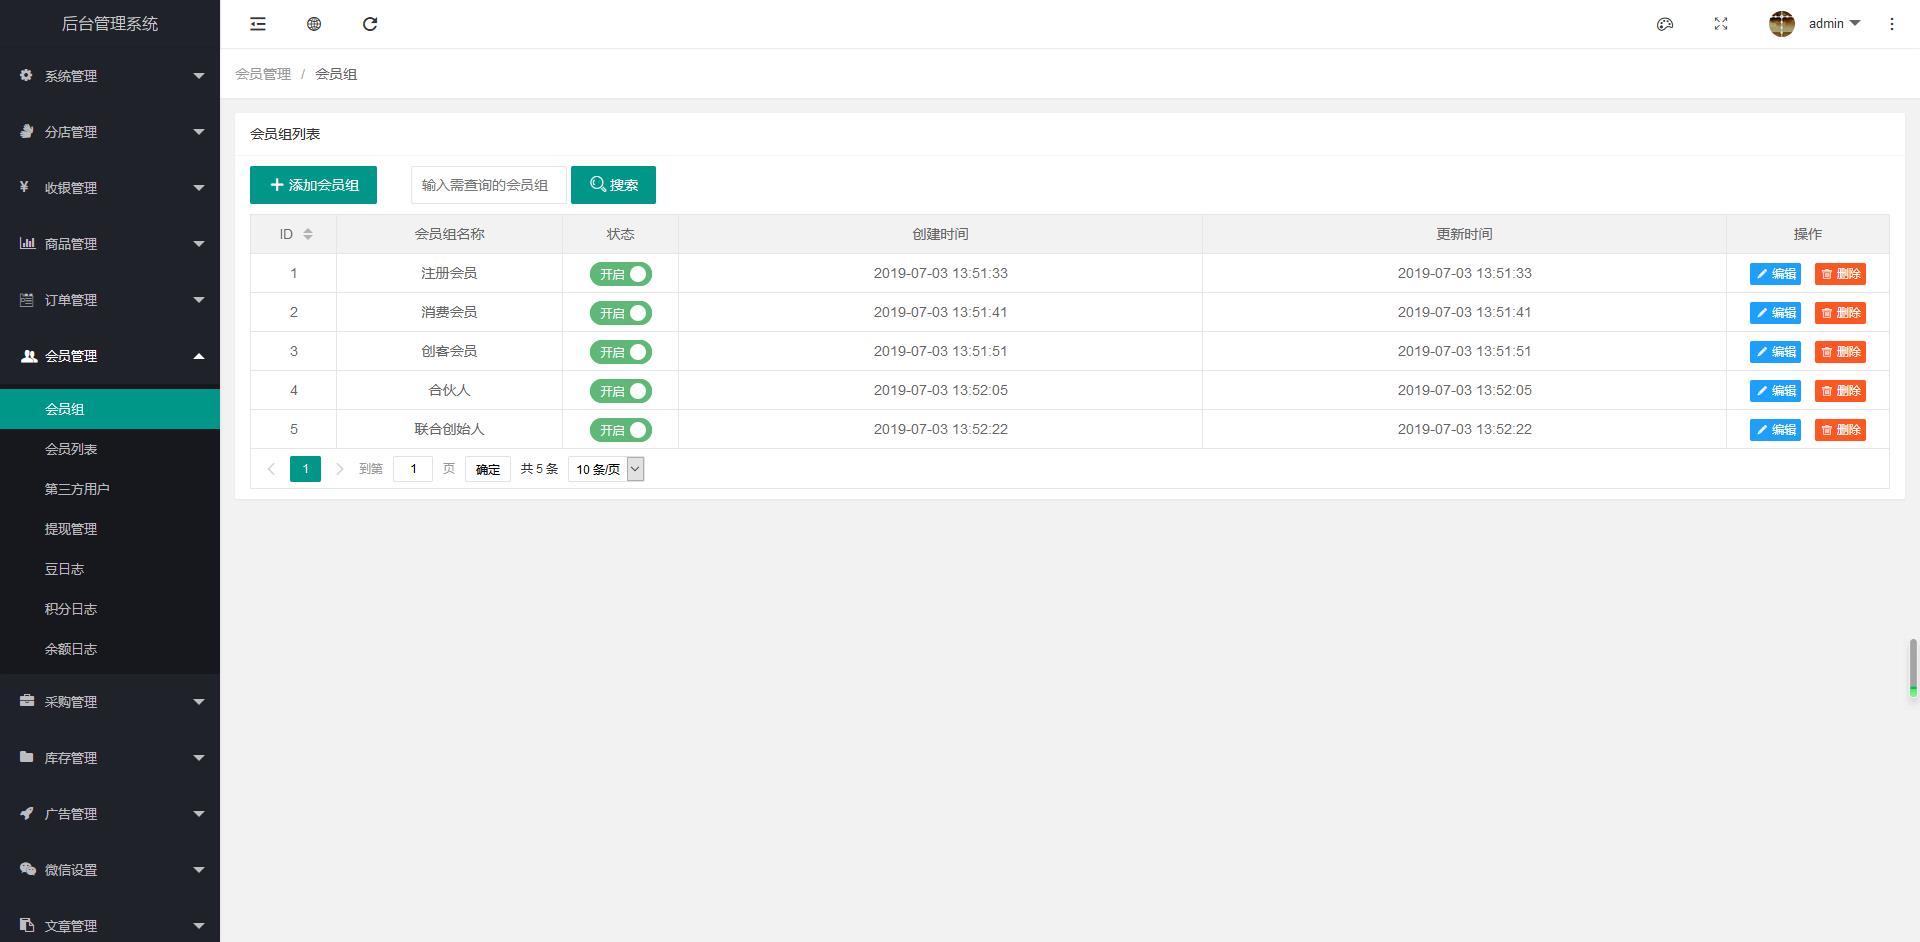Click the refresh icon in top toolbar
The image size is (1920, 942).
coord(370,24)
